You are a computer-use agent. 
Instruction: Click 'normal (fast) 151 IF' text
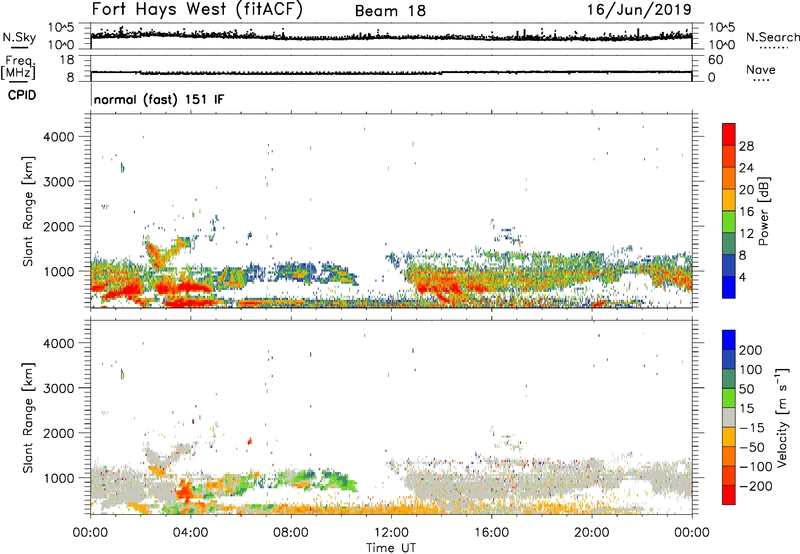click(x=159, y=99)
